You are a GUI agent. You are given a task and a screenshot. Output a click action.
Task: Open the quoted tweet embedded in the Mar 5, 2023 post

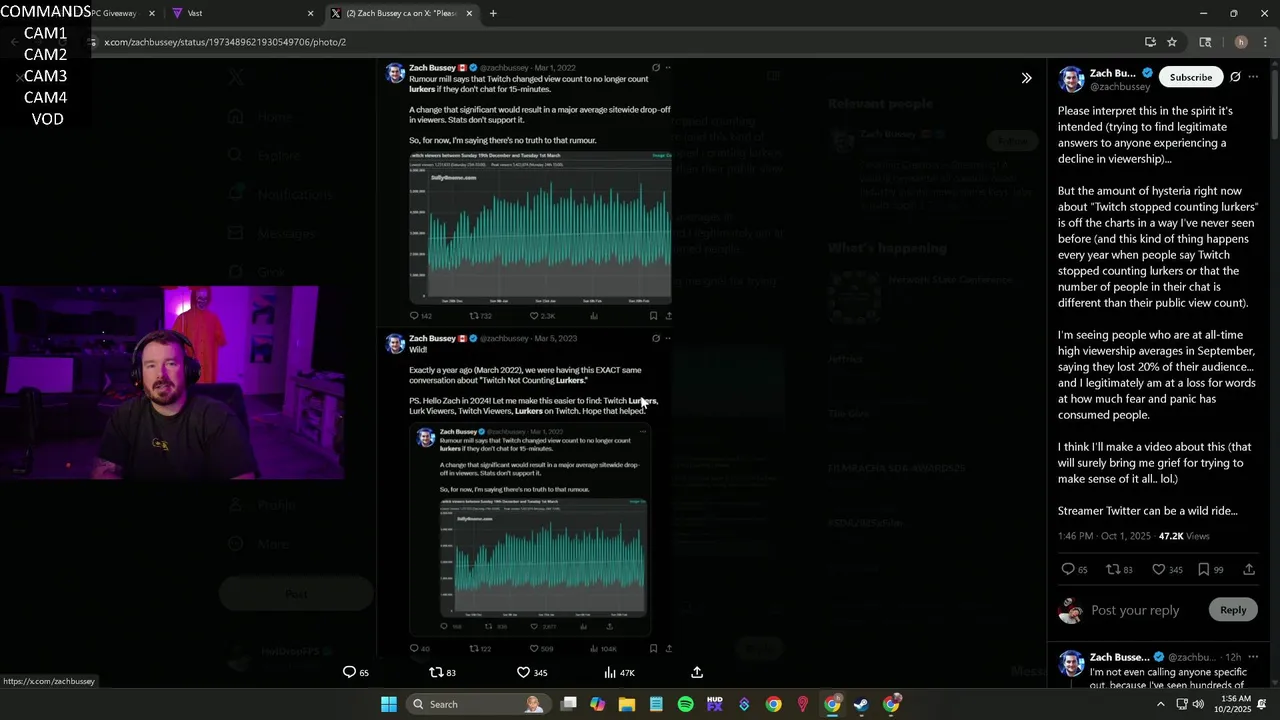[x=530, y=530]
